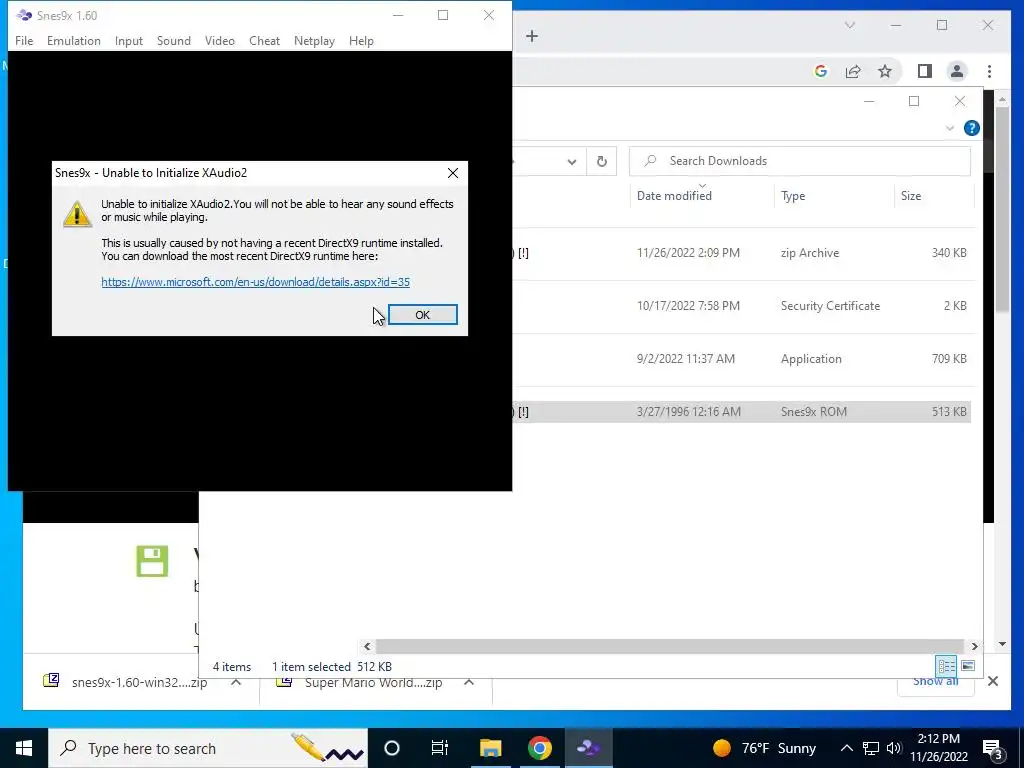Viewport: 1024px width, 768px height.
Task: Switch to Chrome from taskbar
Action: (539, 748)
